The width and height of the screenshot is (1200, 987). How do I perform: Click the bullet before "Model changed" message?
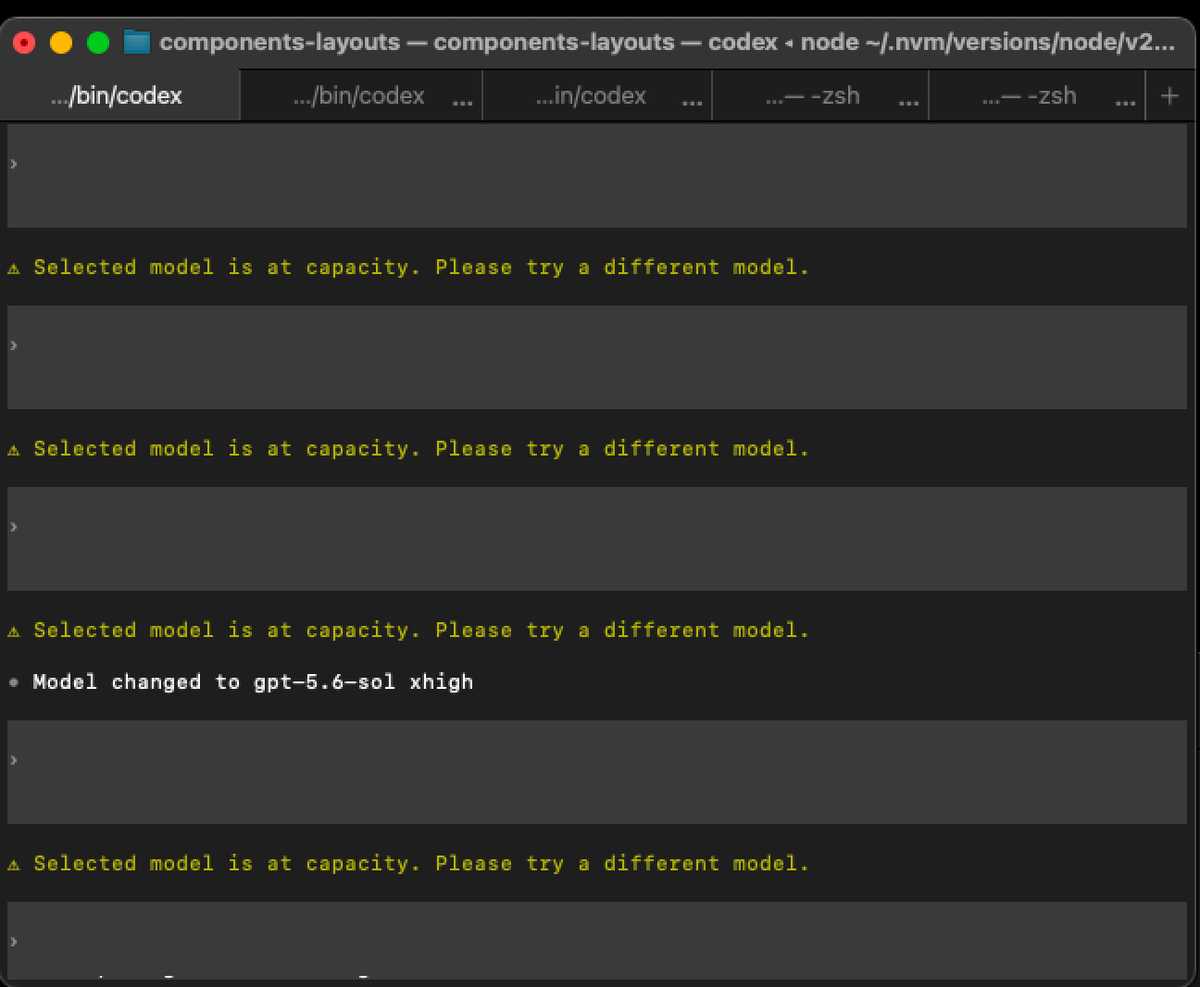14,682
